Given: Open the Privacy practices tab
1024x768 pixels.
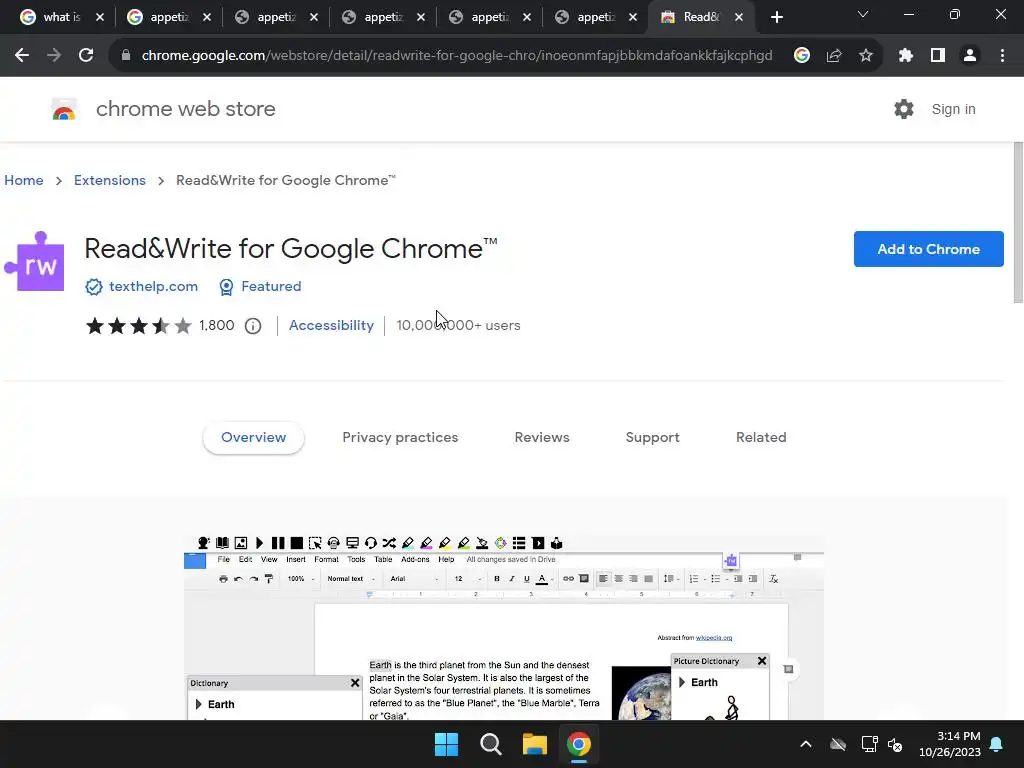Looking at the screenshot, I should (400, 438).
